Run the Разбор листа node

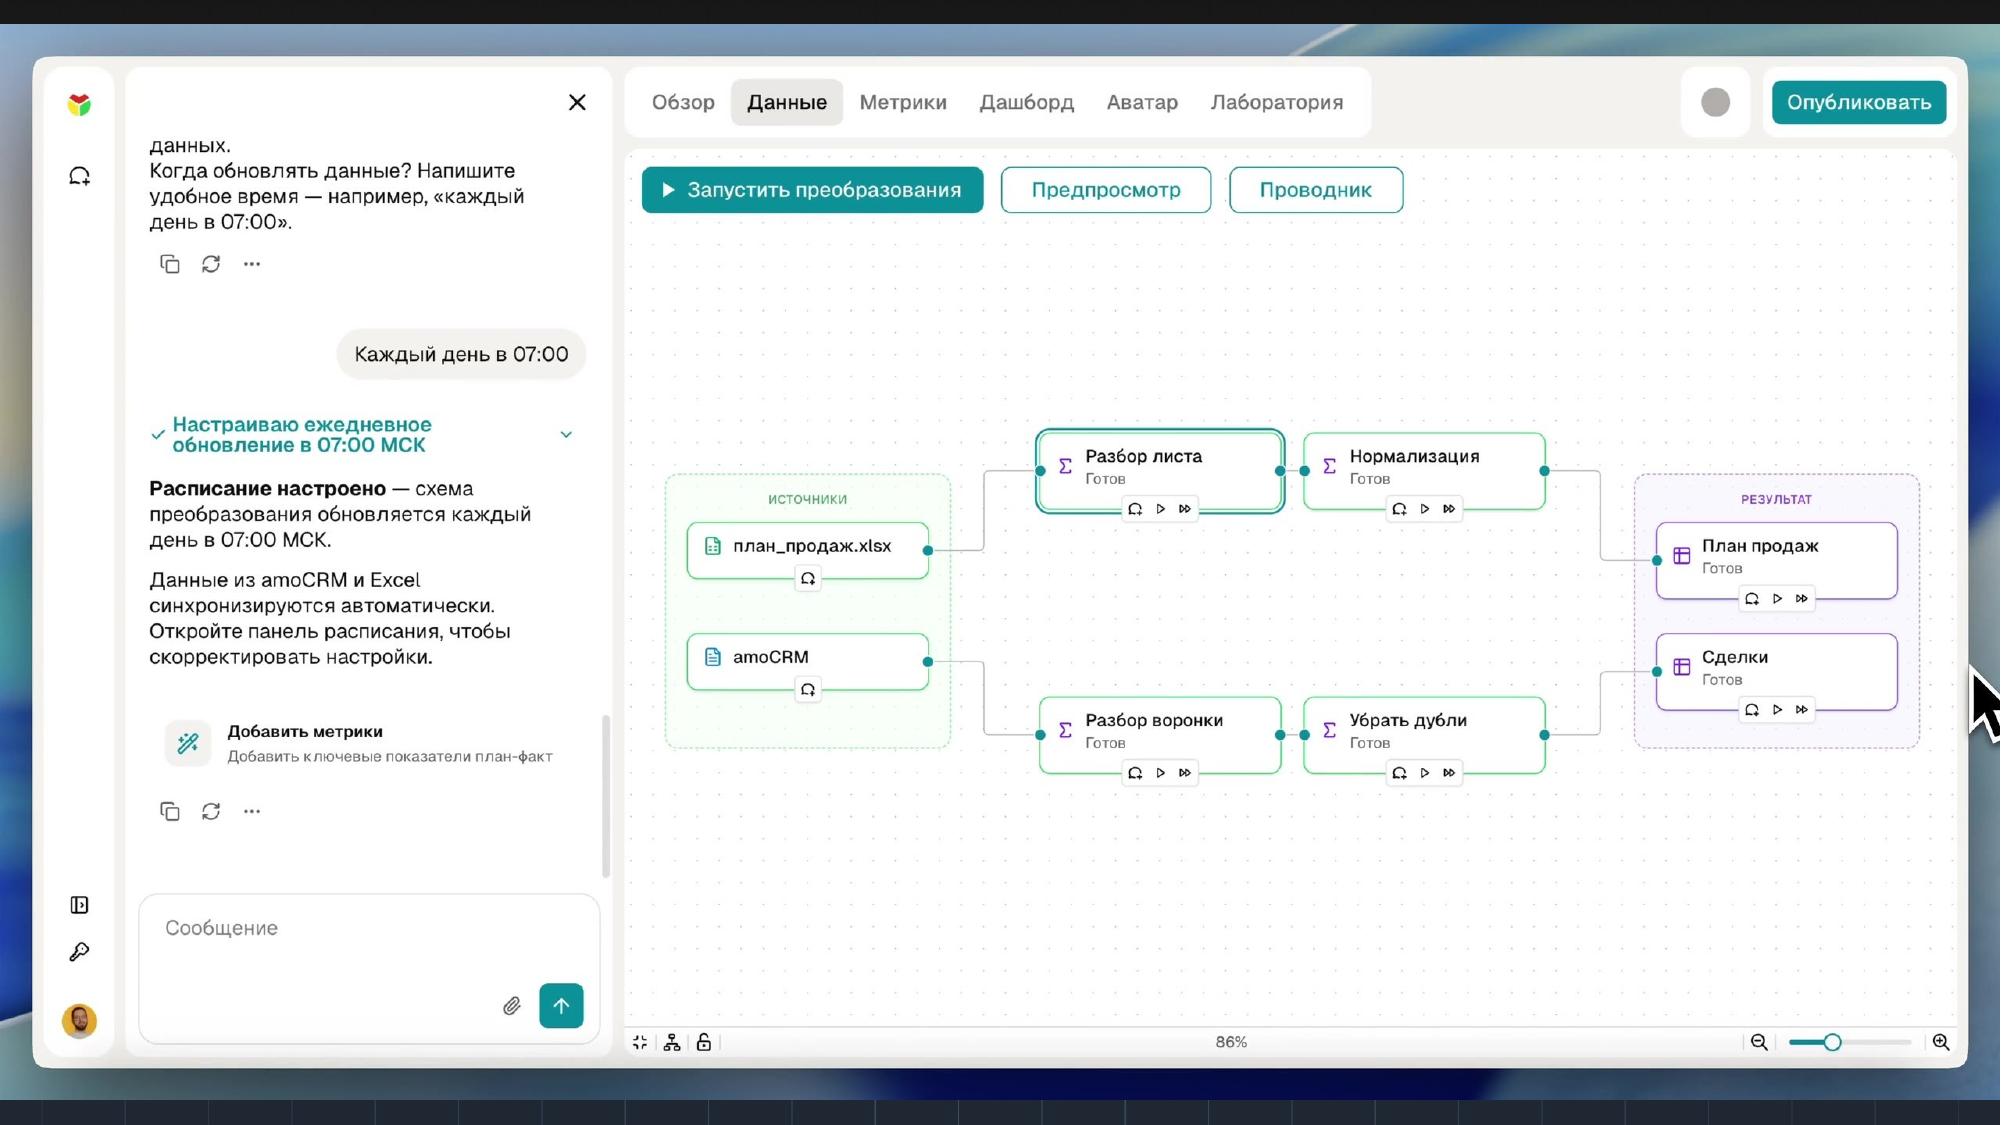pyautogui.click(x=1160, y=509)
